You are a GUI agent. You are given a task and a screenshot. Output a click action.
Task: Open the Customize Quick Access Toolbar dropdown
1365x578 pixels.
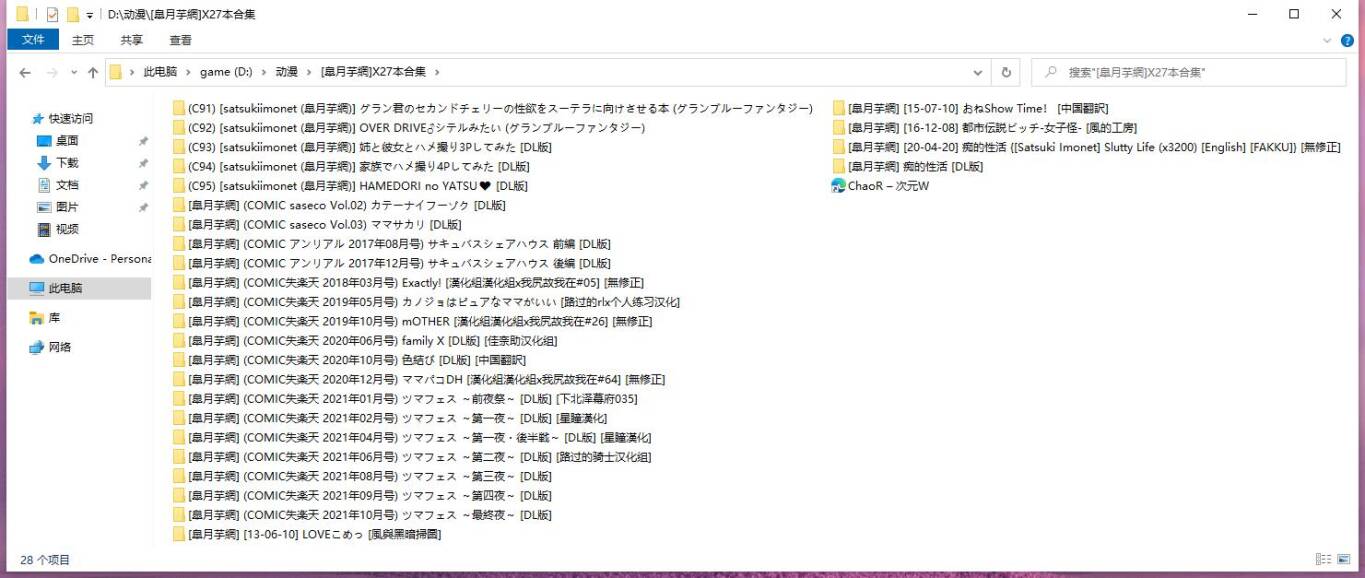point(89,15)
